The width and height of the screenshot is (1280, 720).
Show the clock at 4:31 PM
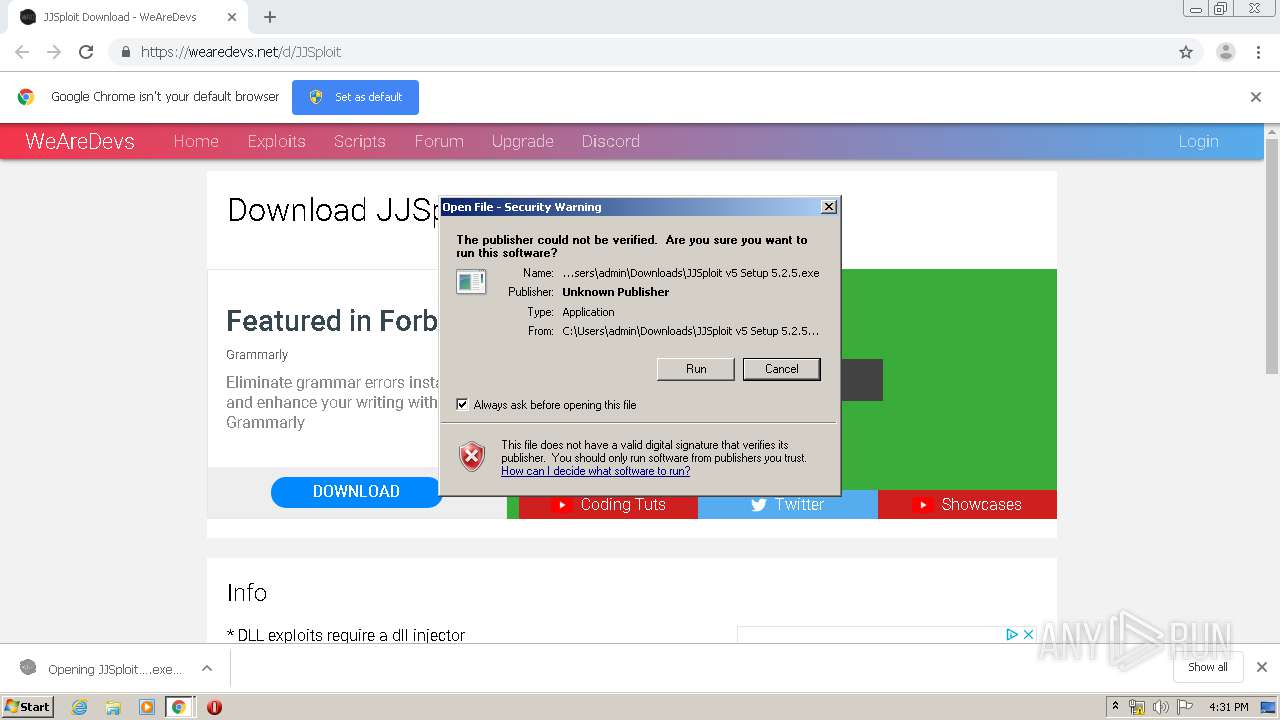tap(1228, 707)
